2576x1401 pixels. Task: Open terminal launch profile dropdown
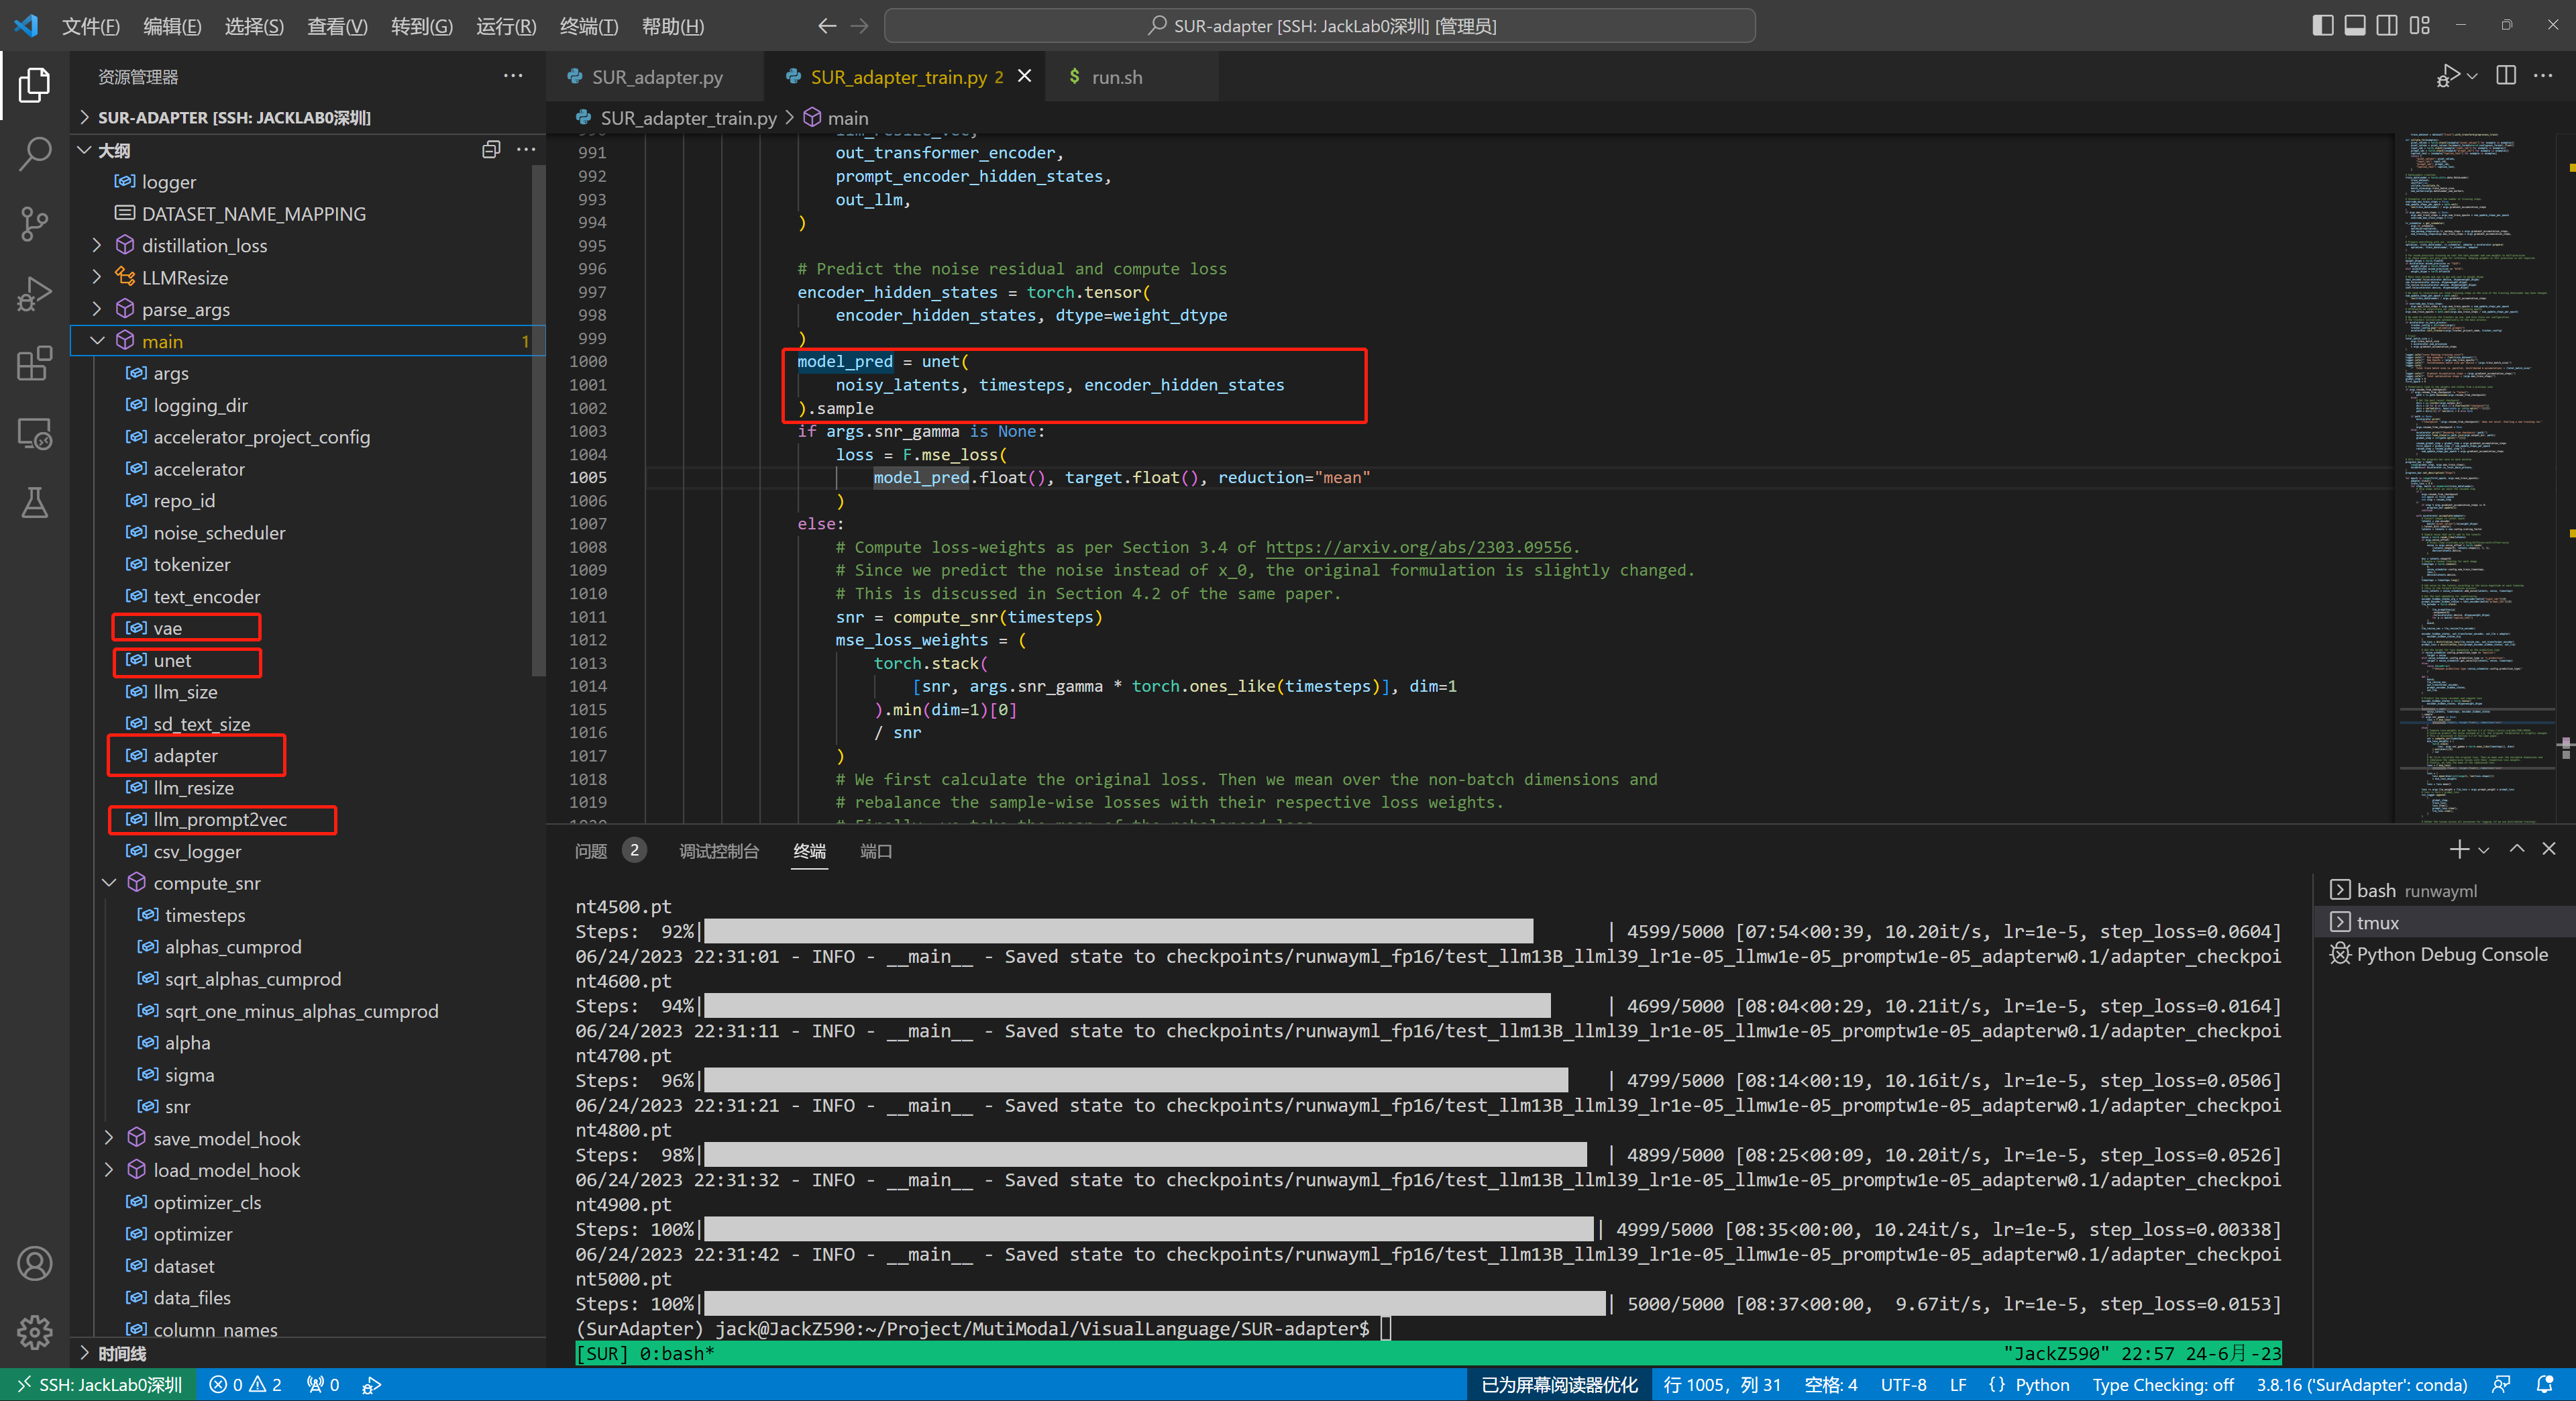pyautogui.click(x=2484, y=850)
